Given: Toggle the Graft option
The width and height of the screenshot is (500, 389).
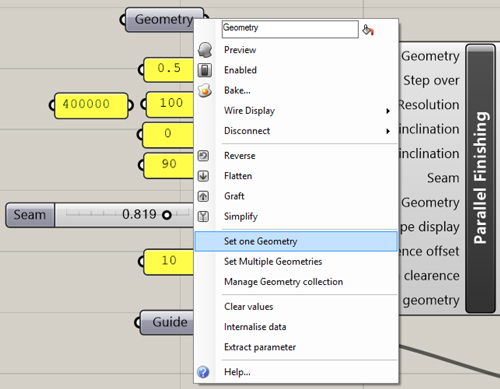Looking at the screenshot, I should [296, 196].
